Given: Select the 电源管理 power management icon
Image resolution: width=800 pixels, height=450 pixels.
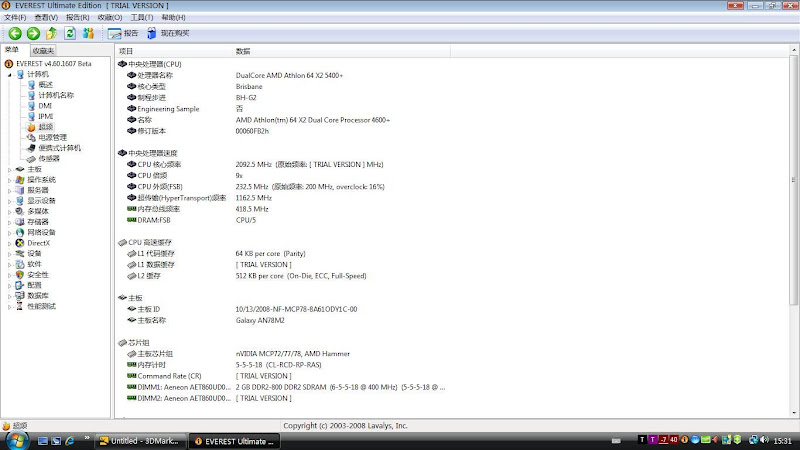Looking at the screenshot, I should click(32, 138).
